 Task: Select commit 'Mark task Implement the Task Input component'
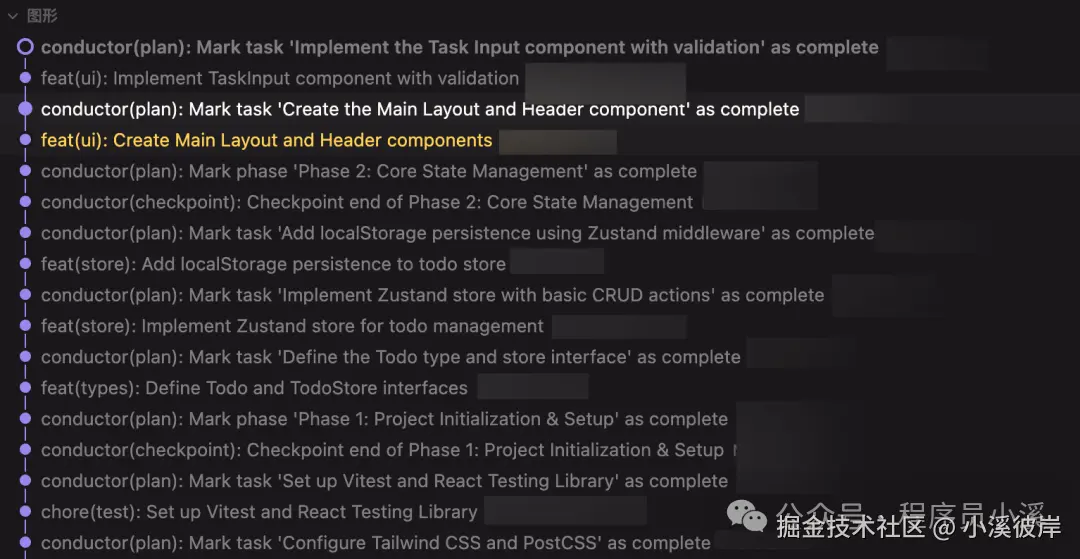tap(459, 47)
